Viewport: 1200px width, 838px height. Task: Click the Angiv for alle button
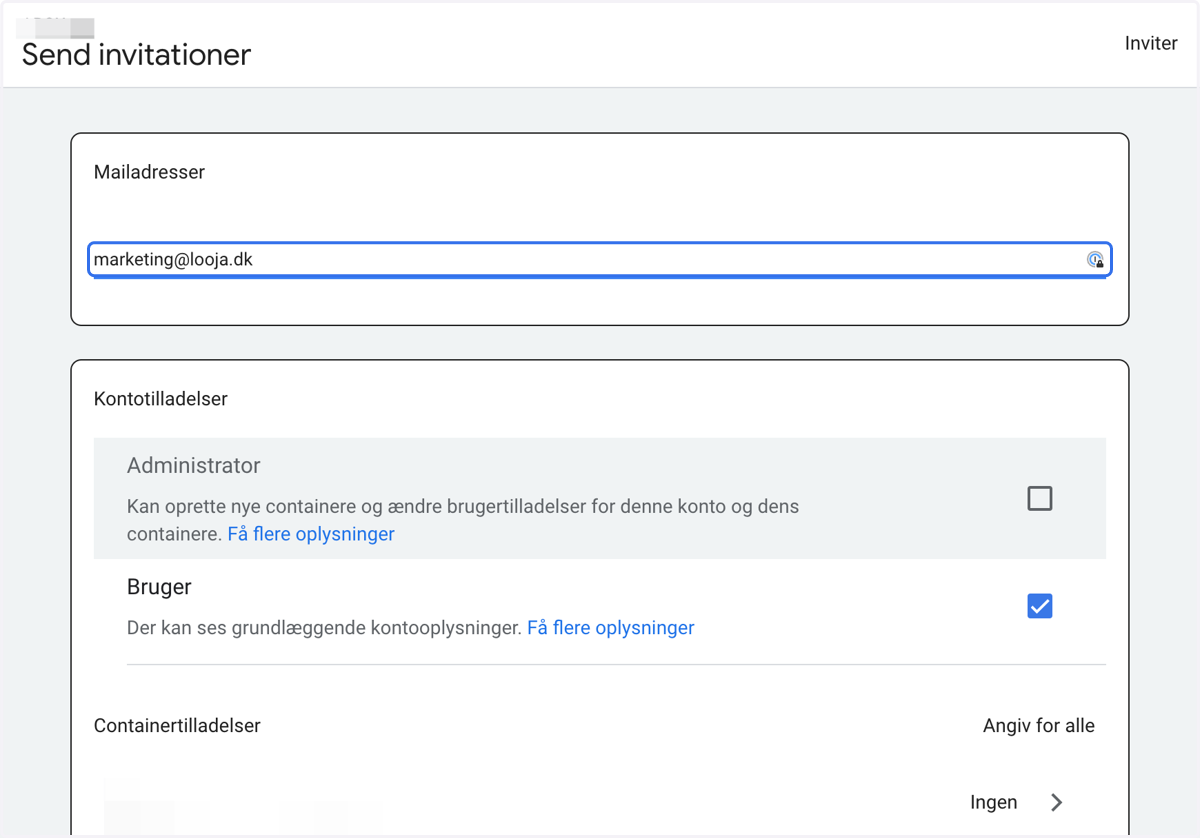click(1039, 726)
